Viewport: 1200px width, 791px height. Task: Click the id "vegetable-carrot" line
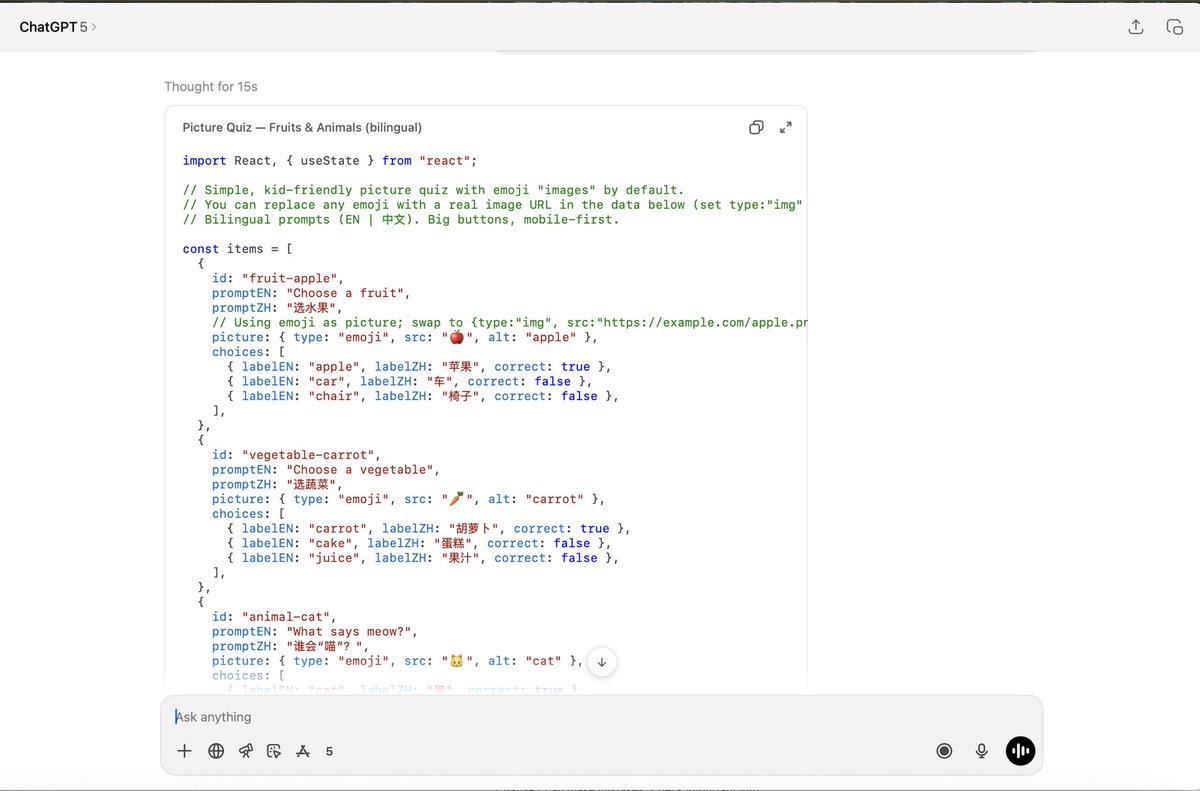point(296,455)
